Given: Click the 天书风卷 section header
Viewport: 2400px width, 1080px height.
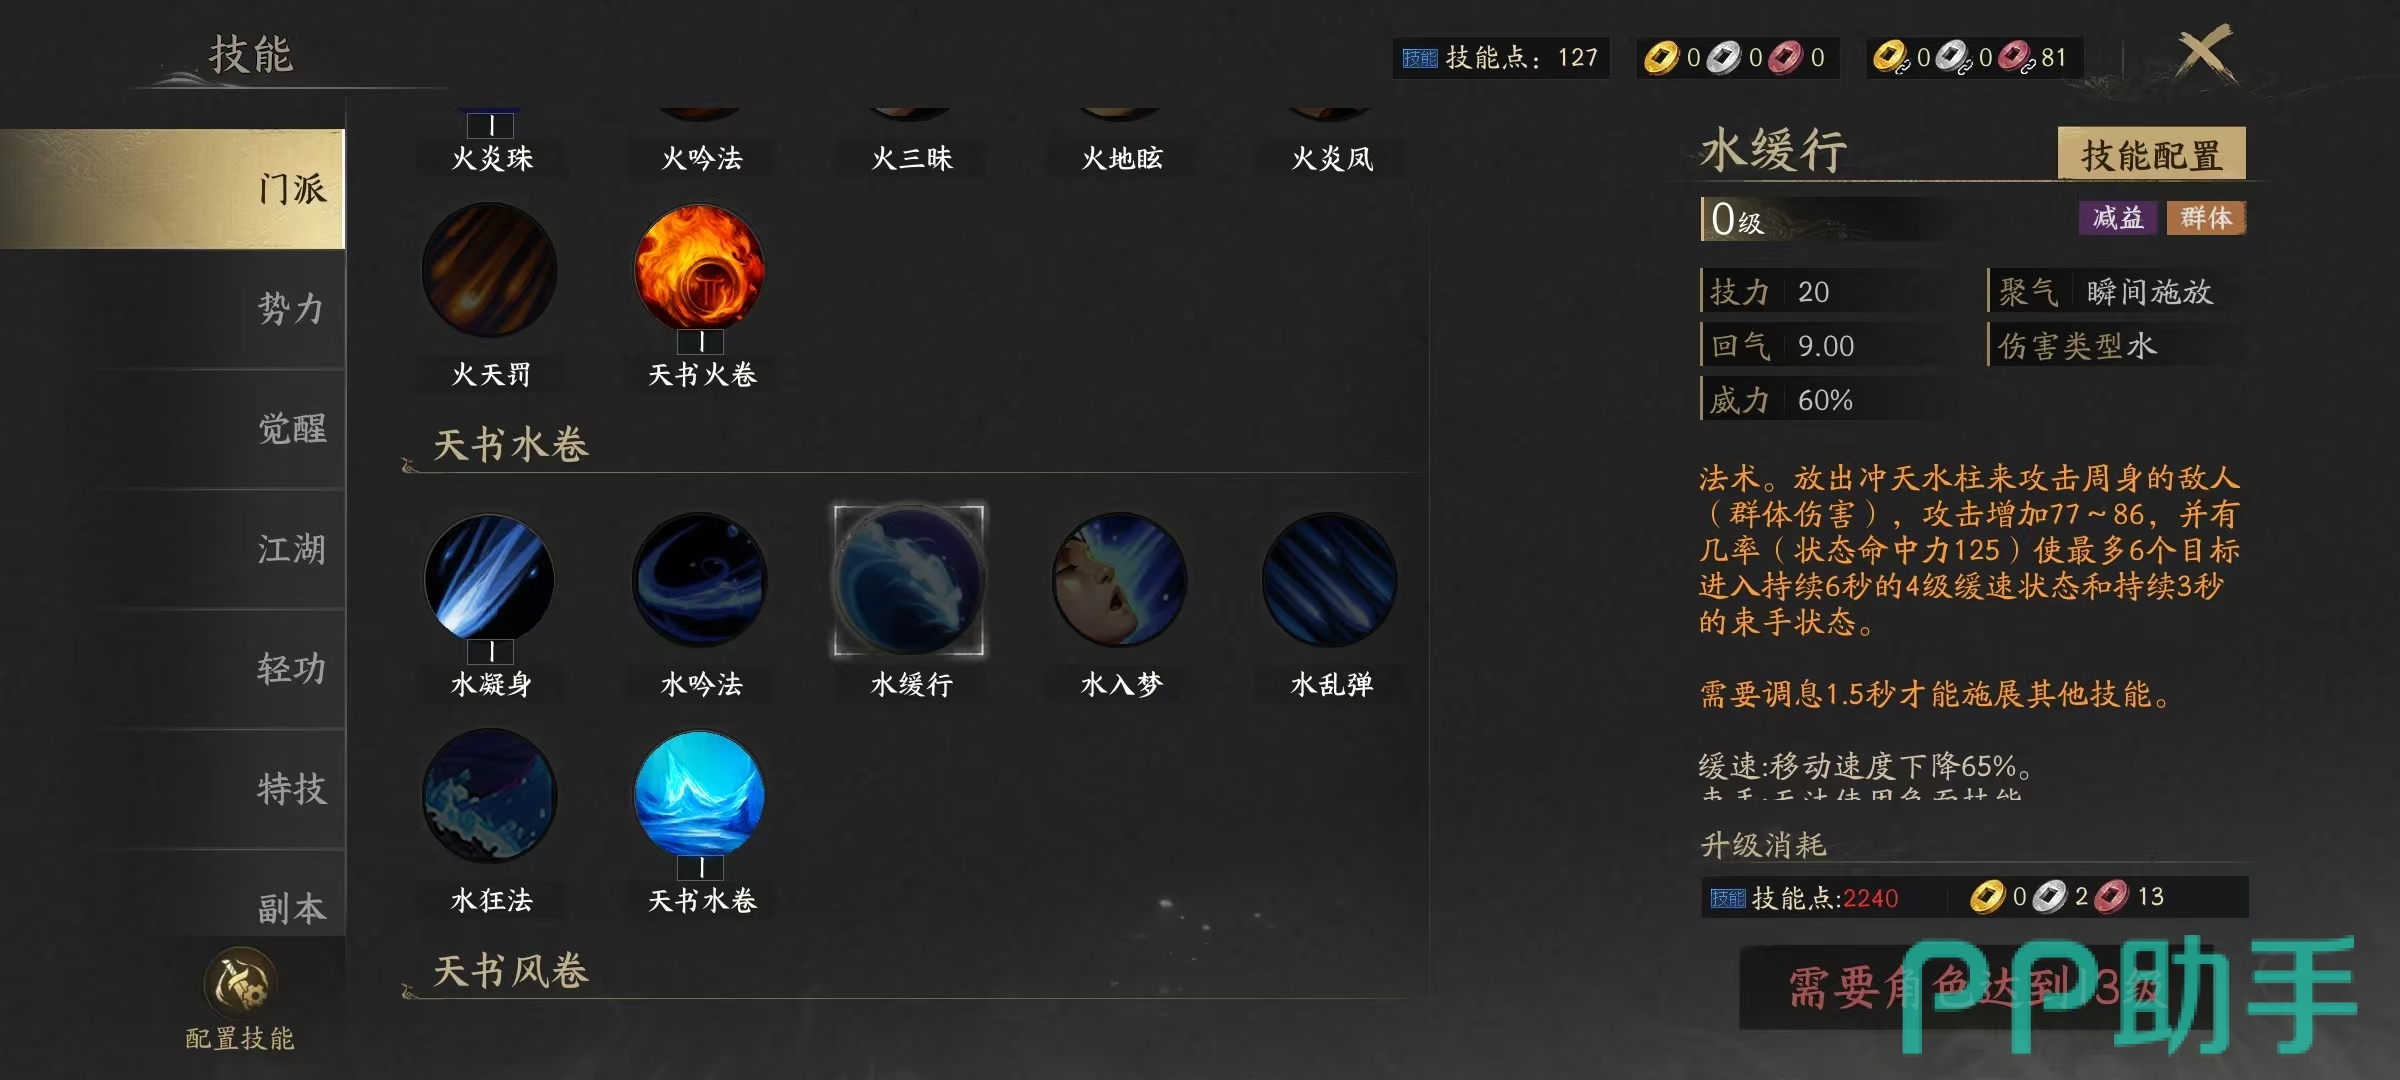Looking at the screenshot, I should [511, 970].
